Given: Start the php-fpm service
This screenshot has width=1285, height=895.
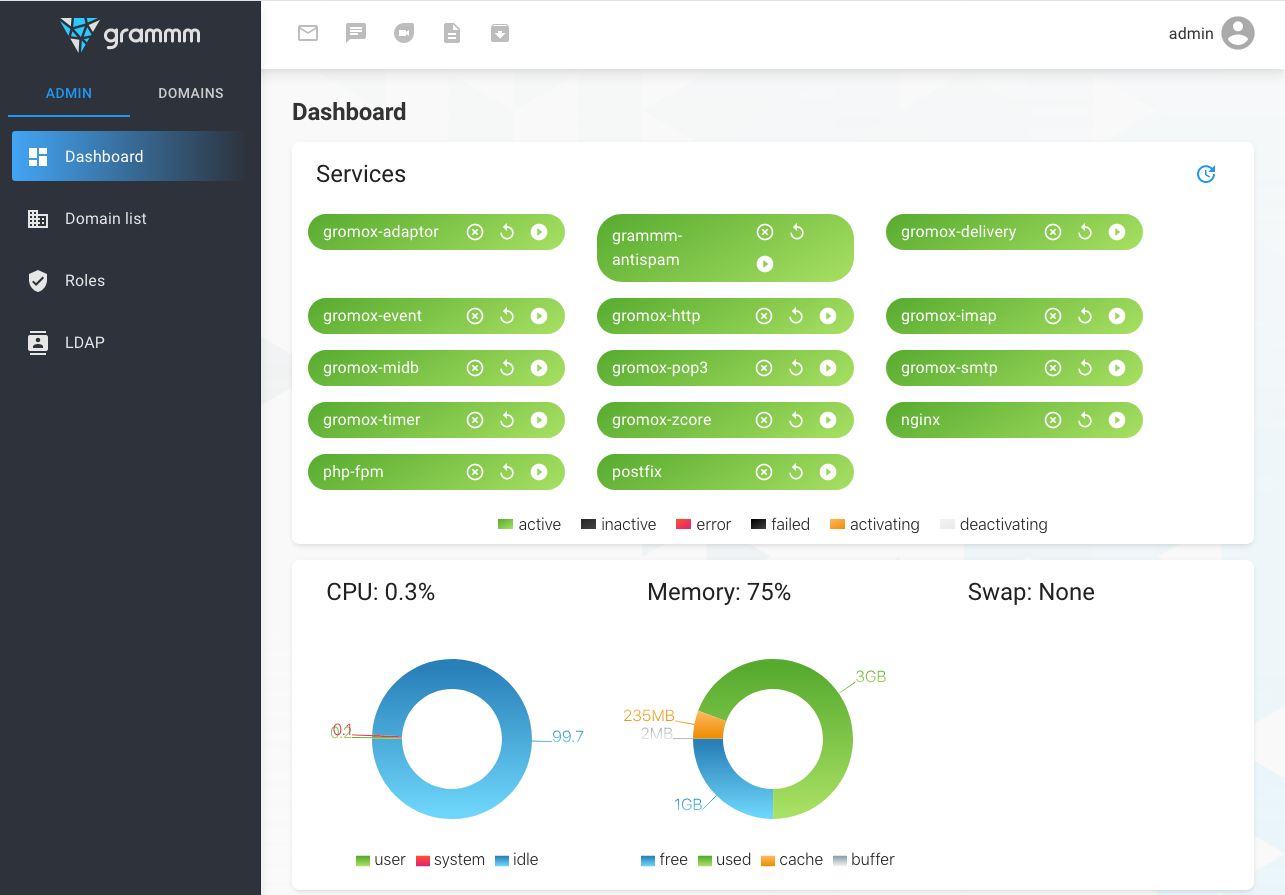Looking at the screenshot, I should click(539, 472).
